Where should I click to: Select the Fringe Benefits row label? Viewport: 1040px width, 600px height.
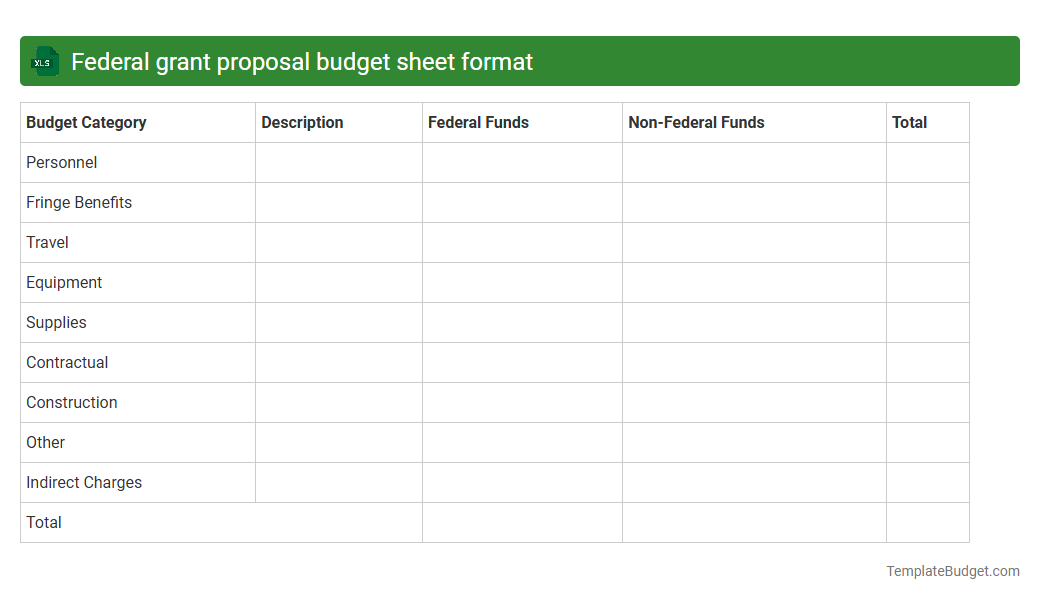pos(78,202)
